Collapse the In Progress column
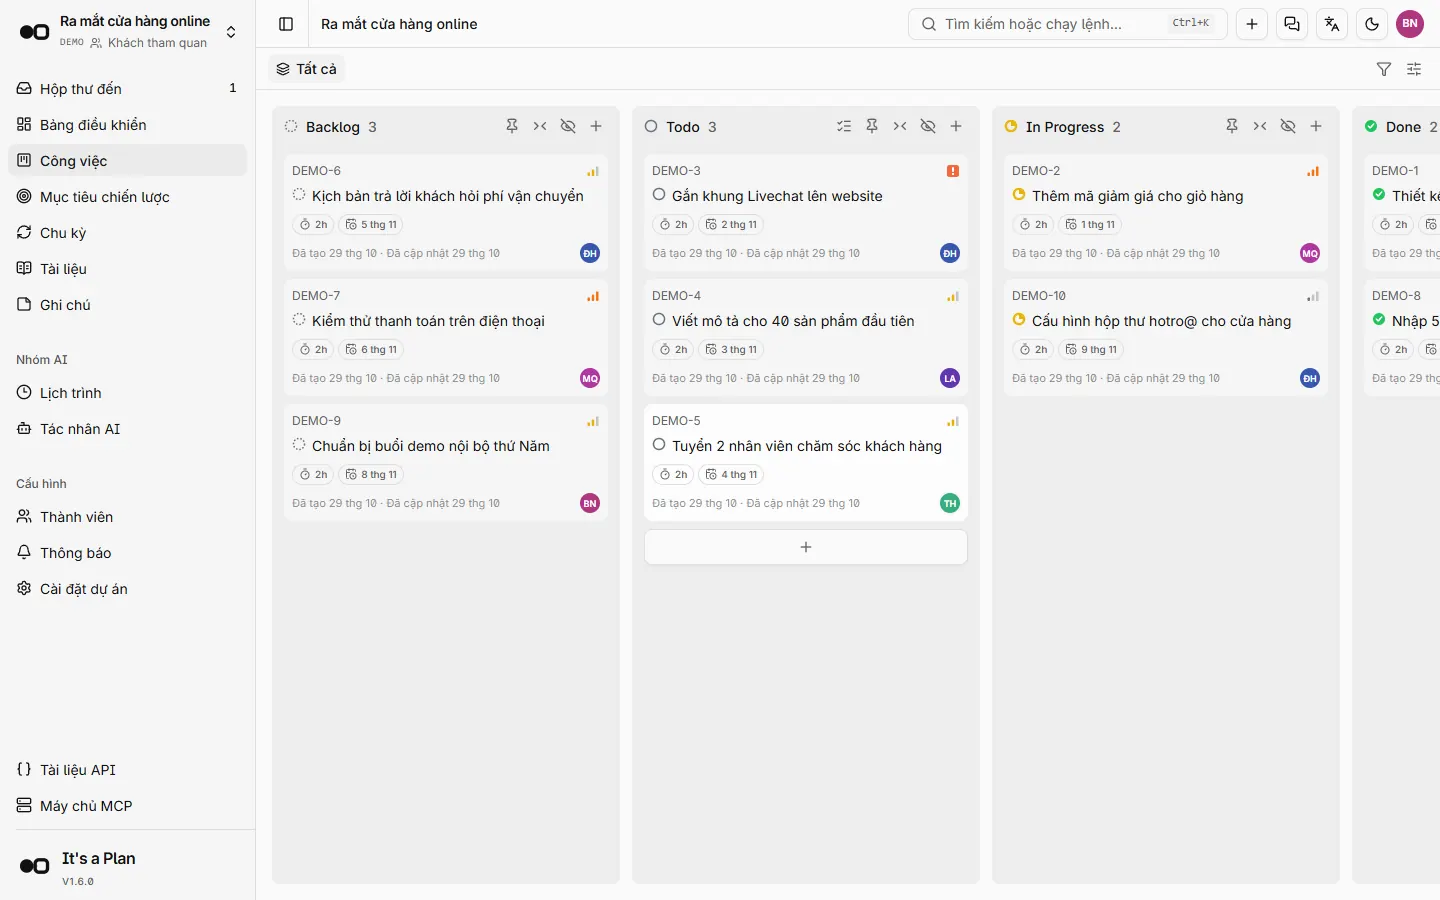This screenshot has height=900, width=1440. pyautogui.click(x=1260, y=126)
